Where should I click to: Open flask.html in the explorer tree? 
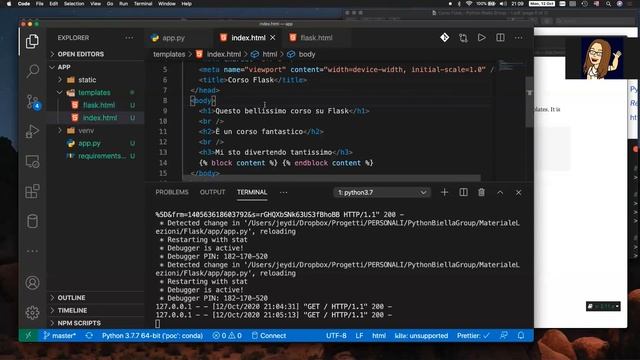[99, 105]
